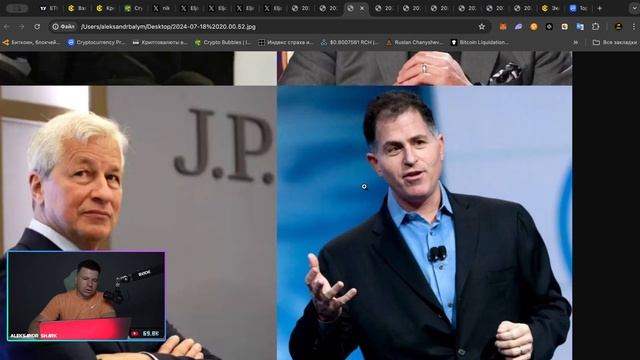Go forward to the next page
The image size is (640, 360).
(x=21, y=27)
